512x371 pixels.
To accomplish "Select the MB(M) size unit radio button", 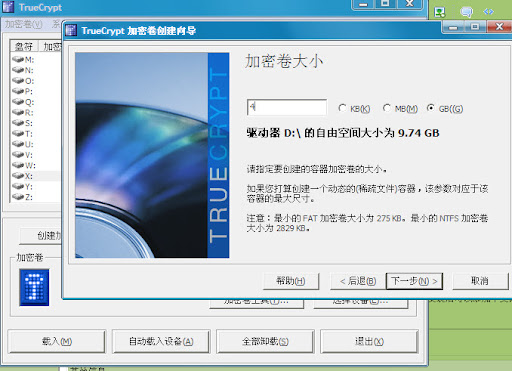I will 387,108.
